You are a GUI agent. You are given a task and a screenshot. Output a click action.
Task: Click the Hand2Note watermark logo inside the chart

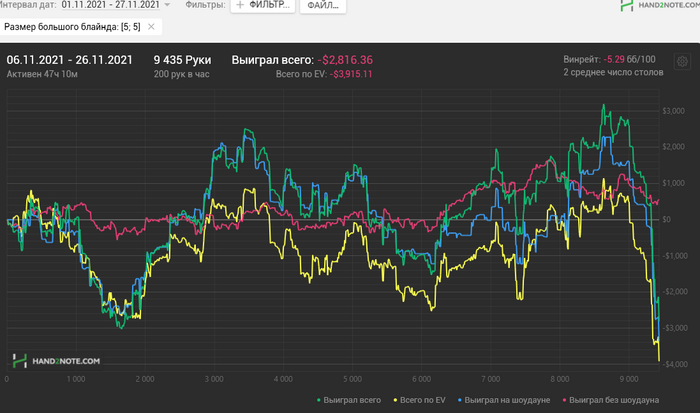56,361
